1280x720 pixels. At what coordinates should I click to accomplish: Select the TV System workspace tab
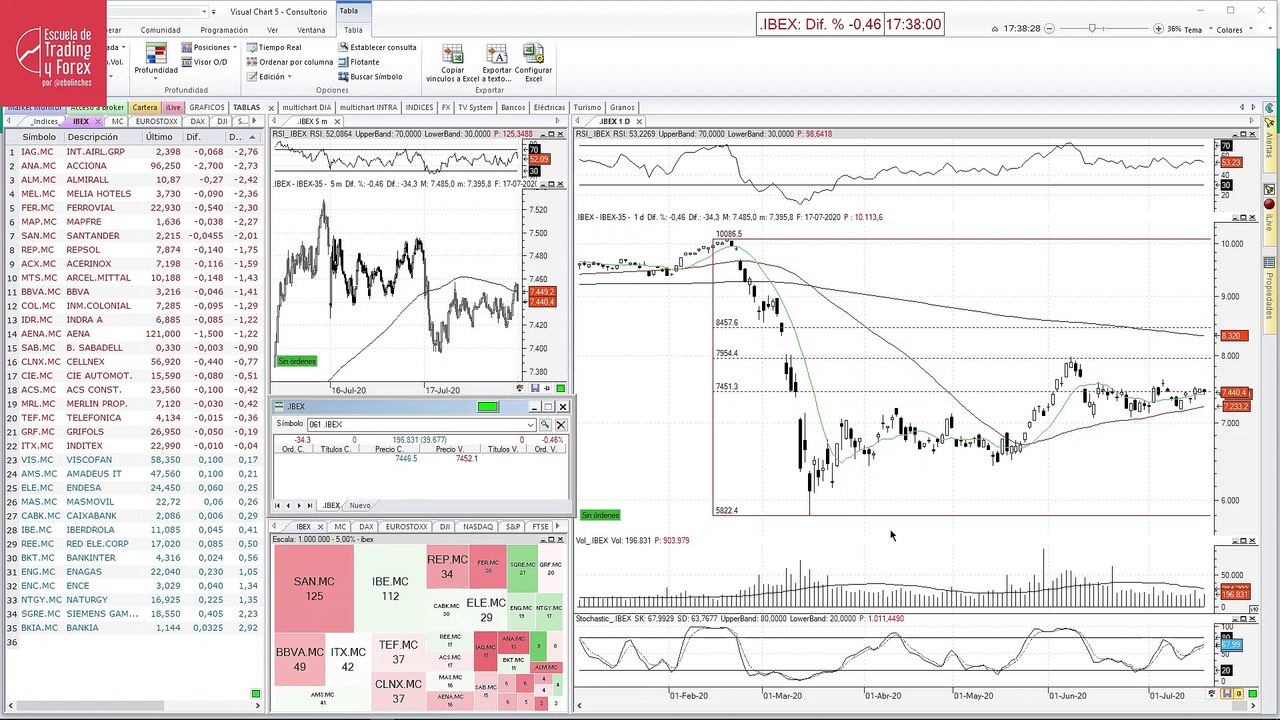(475, 107)
